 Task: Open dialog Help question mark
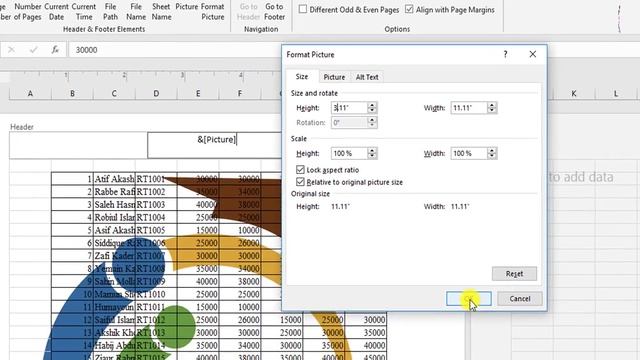tap(505, 54)
